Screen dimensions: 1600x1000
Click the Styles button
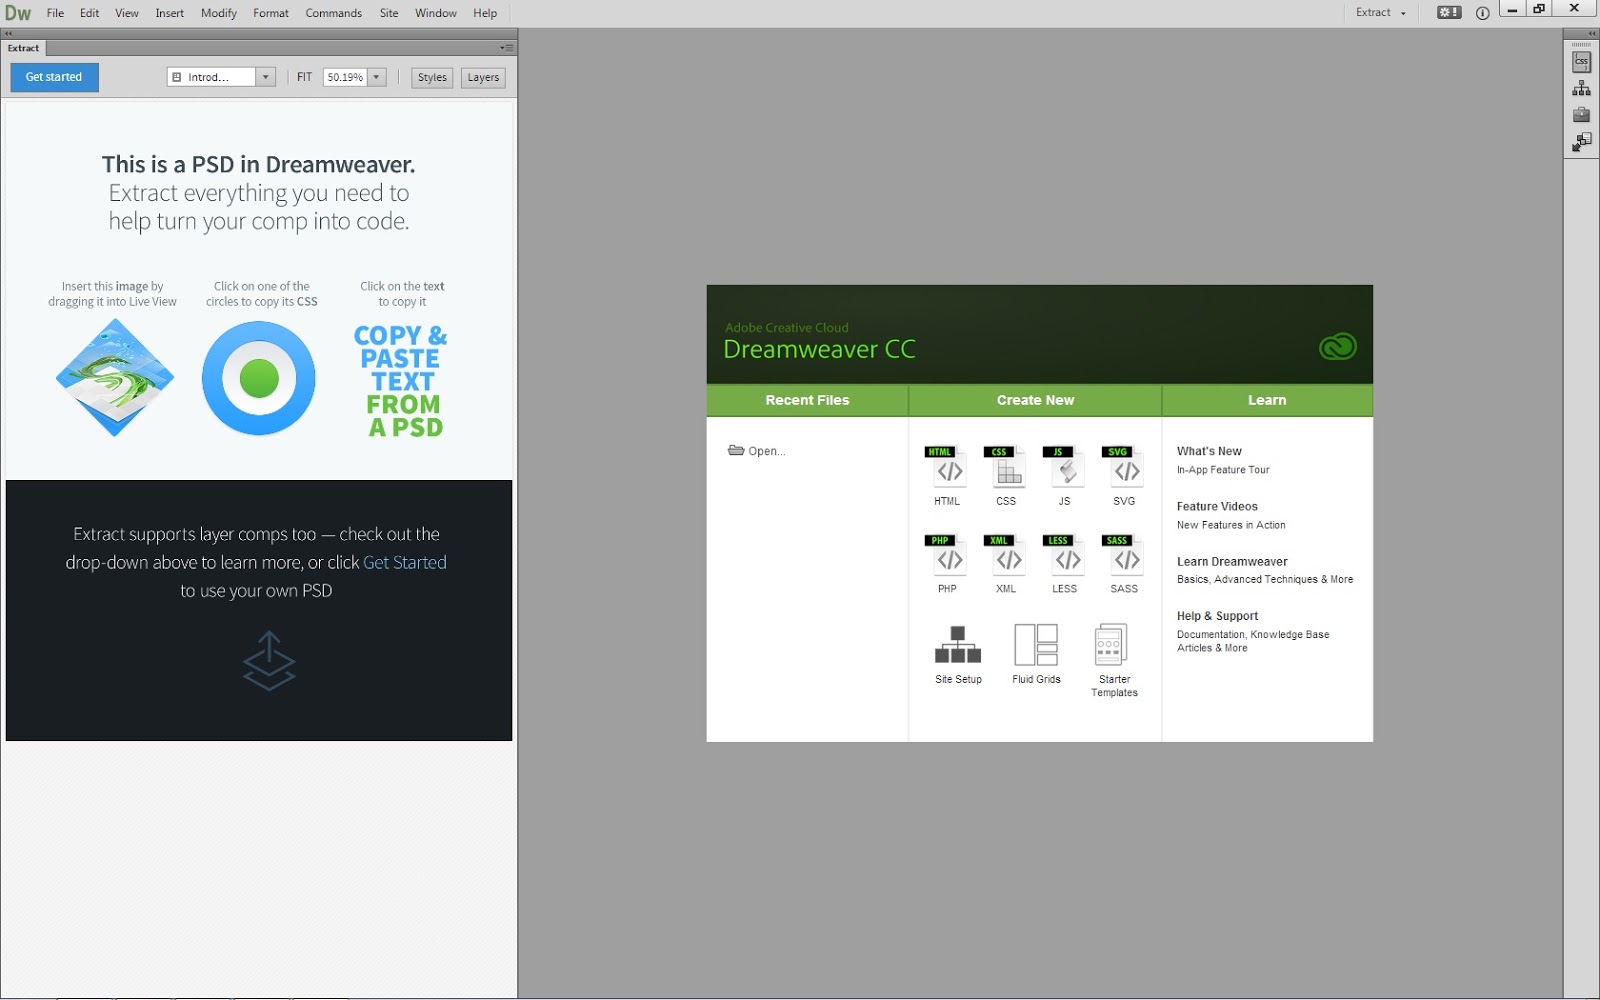pos(432,77)
